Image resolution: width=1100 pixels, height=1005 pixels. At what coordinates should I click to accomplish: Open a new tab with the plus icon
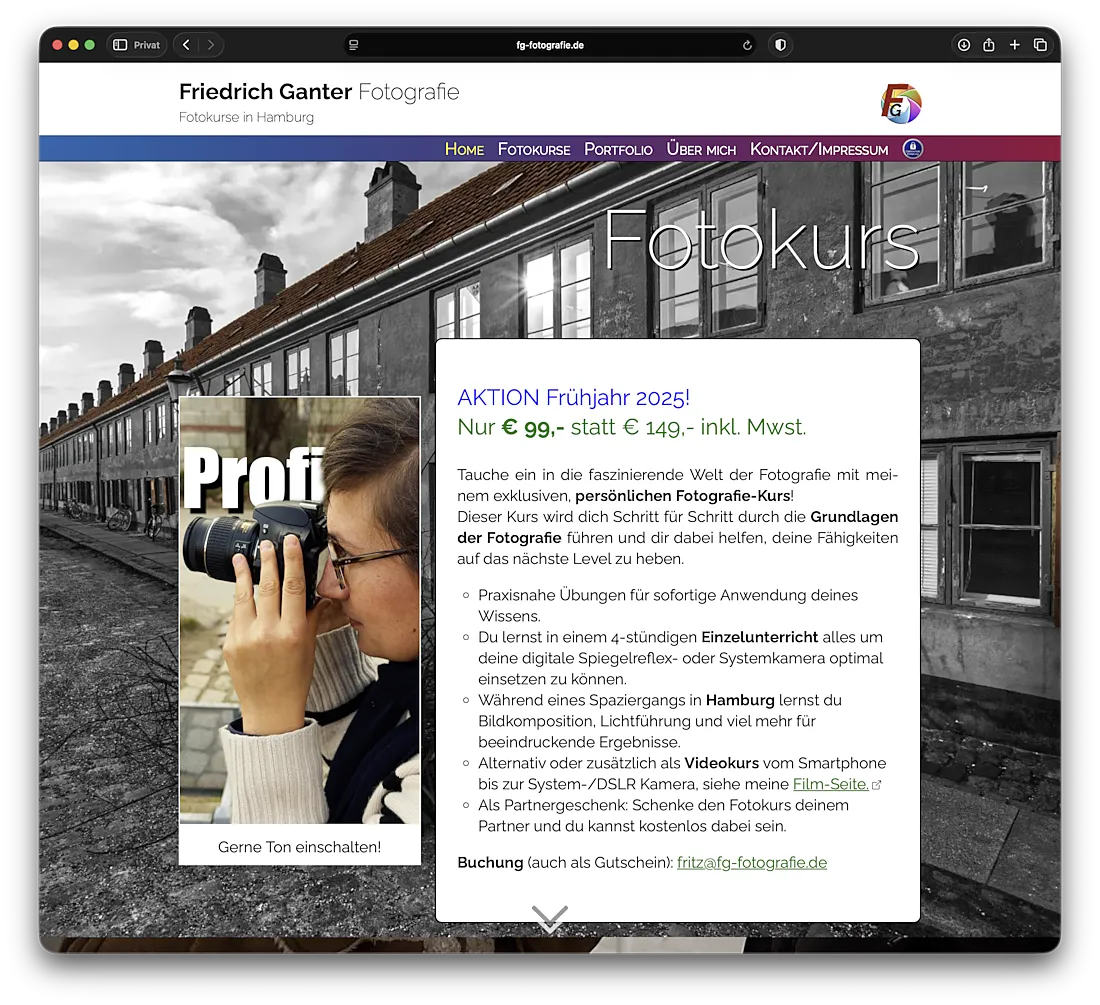pyautogui.click(x=1014, y=45)
